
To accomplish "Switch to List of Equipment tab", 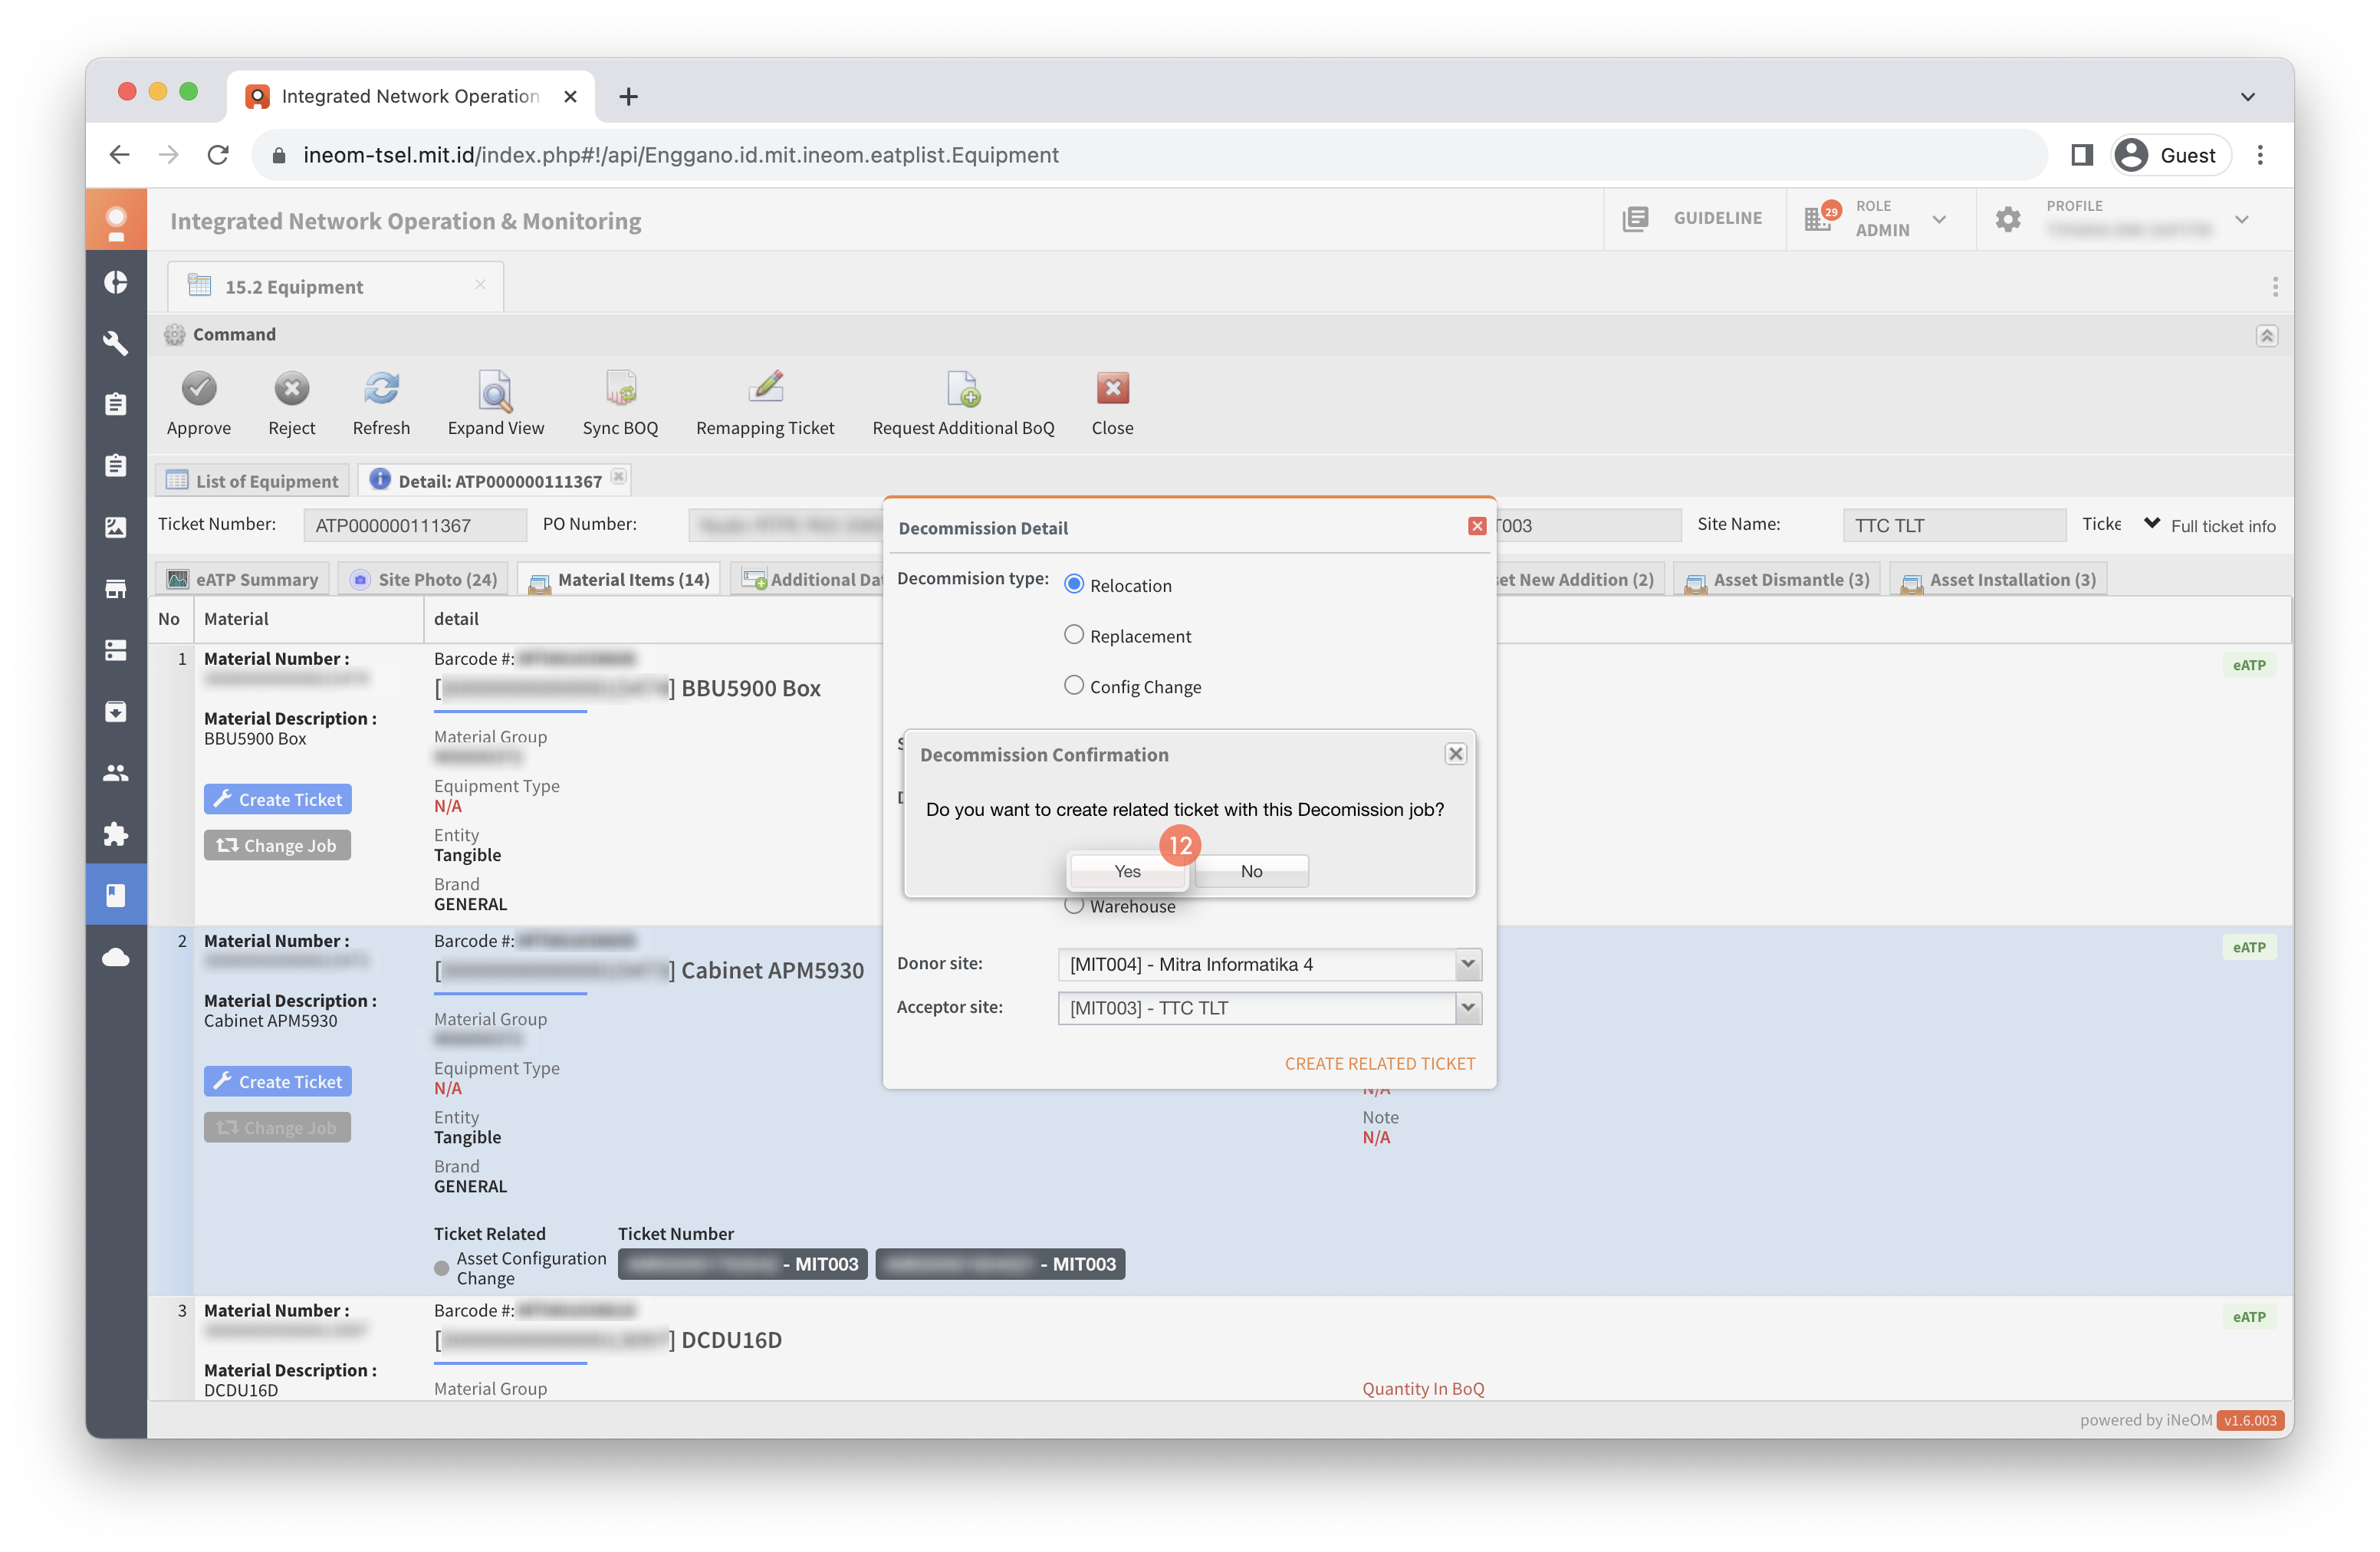I will [252, 481].
